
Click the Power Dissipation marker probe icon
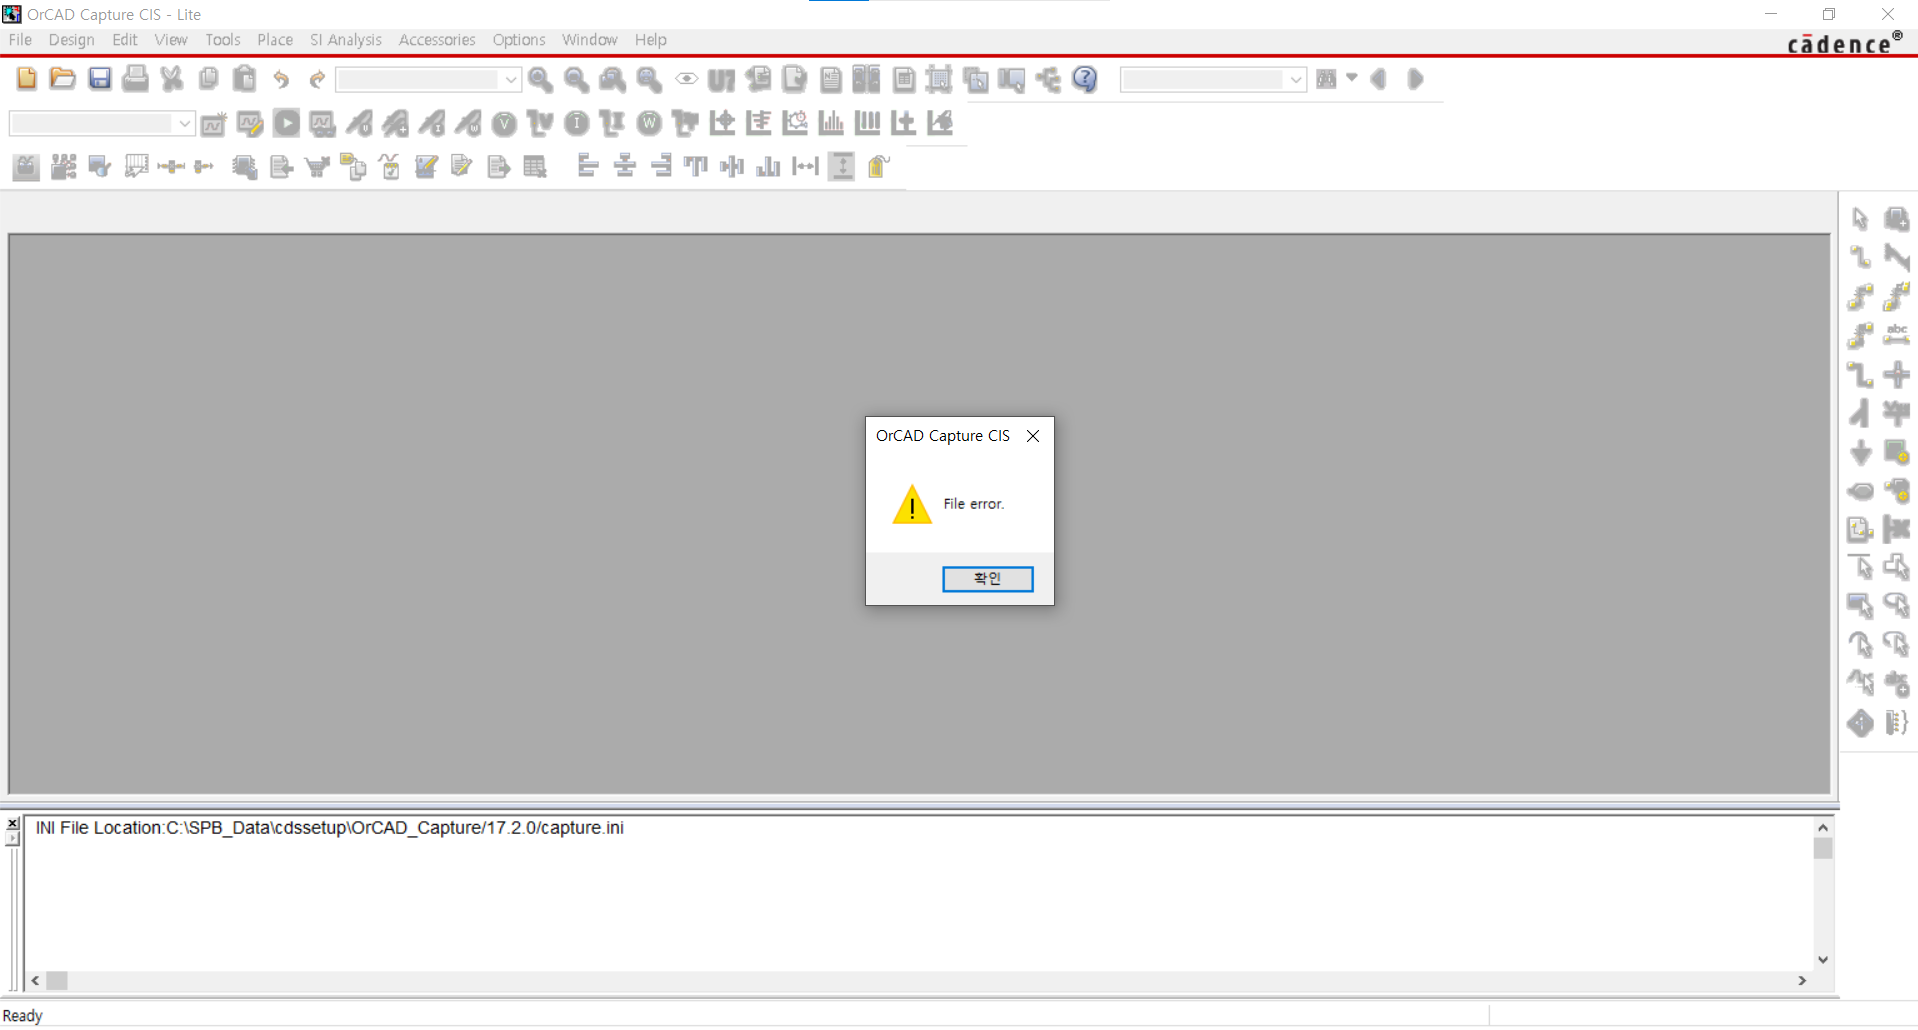point(468,123)
